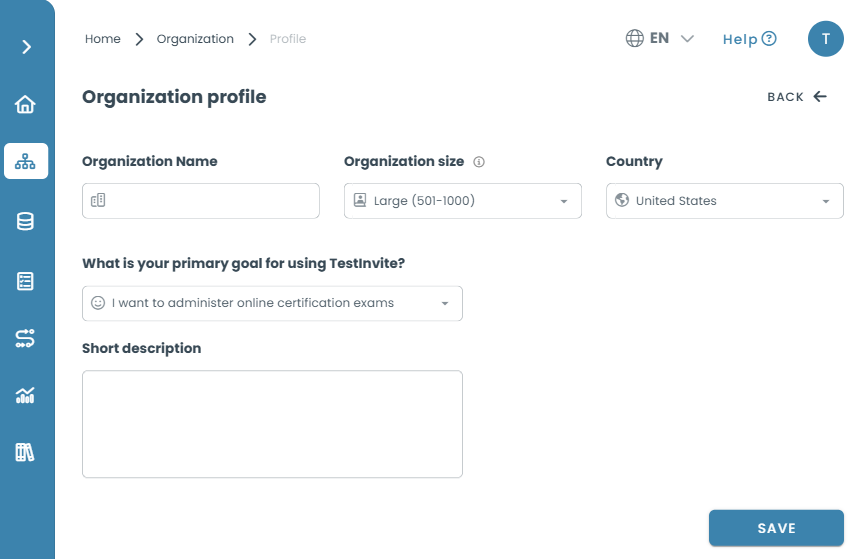Image resolution: width=868 pixels, height=559 pixels.
Task: Open the analytics chart sidebar icon
Action: coord(25,395)
